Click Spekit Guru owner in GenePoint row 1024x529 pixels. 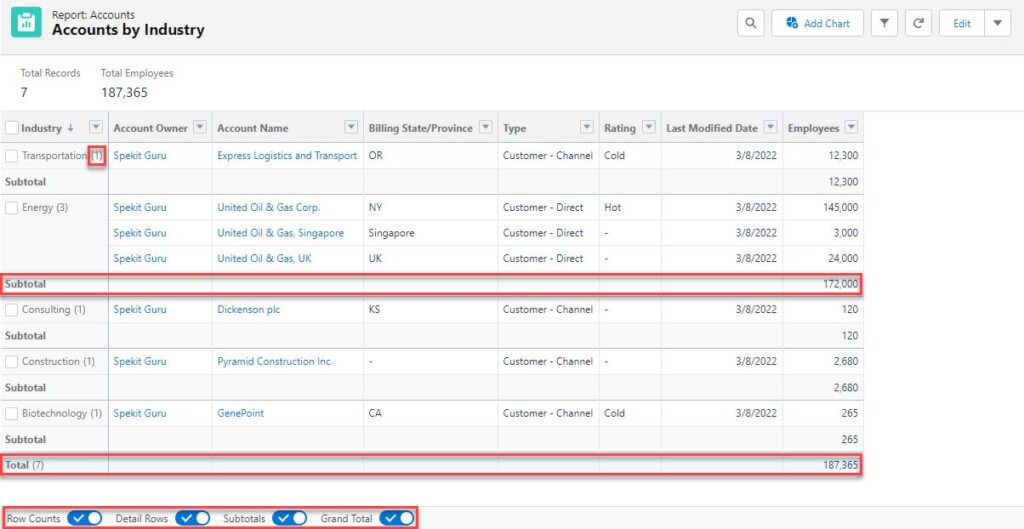pyautogui.click(x=140, y=413)
